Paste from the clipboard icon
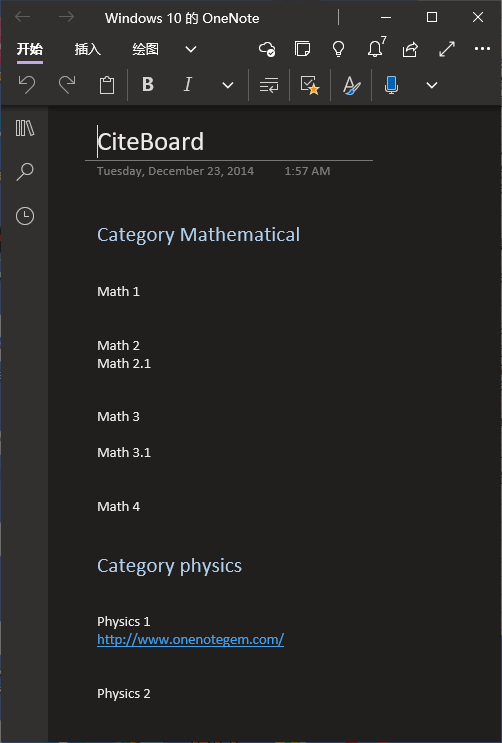Image resolution: width=502 pixels, height=743 pixels. pyautogui.click(x=107, y=85)
